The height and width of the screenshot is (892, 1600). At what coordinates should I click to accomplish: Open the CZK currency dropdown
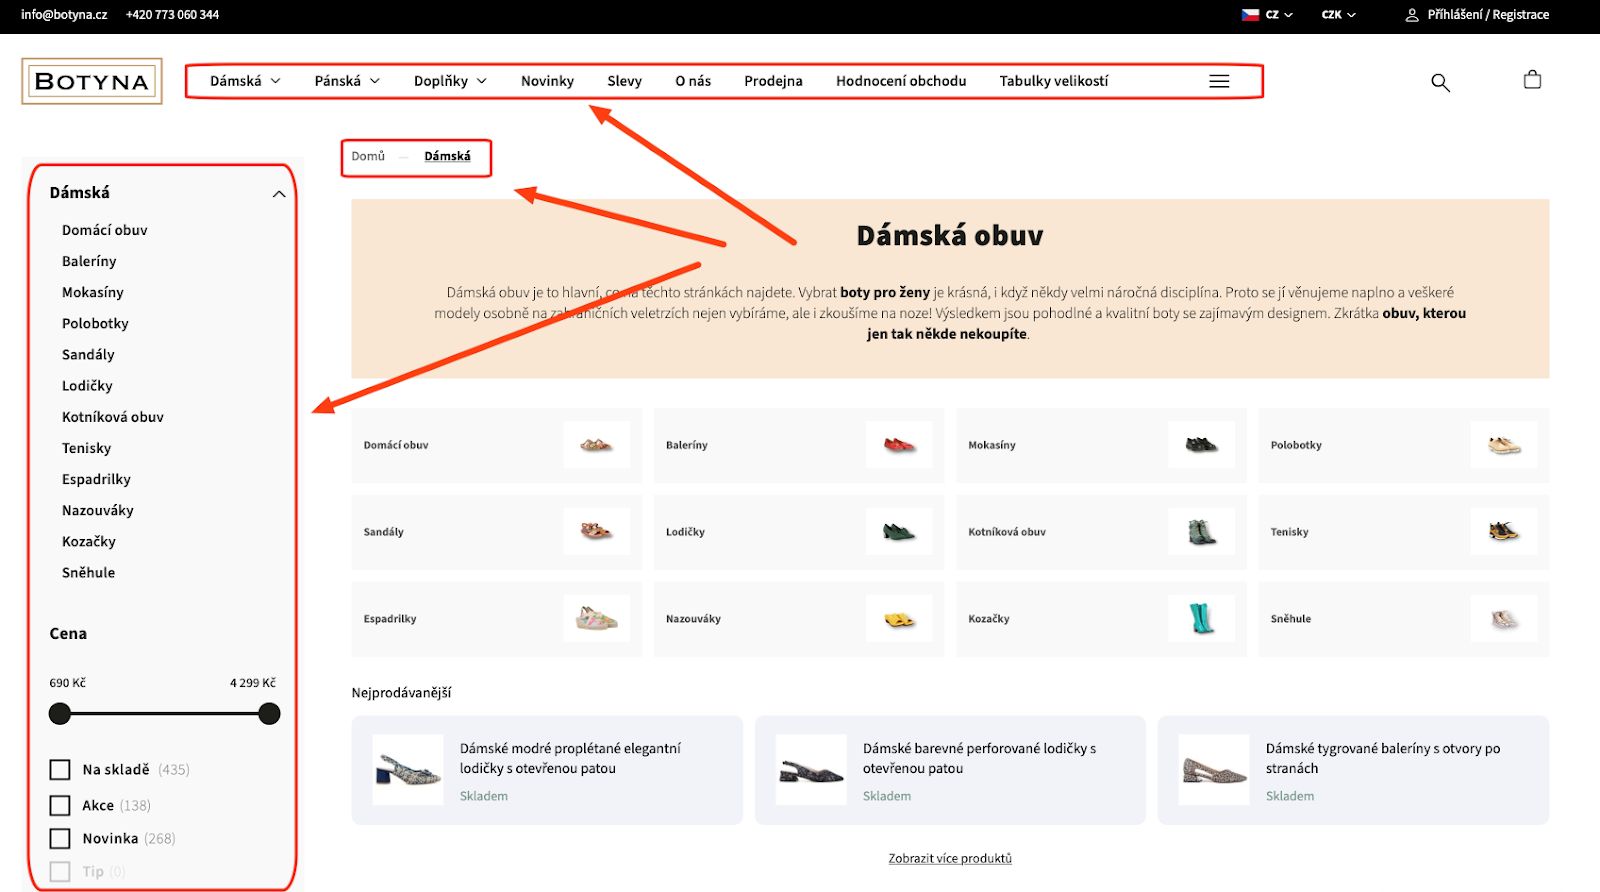(1338, 15)
